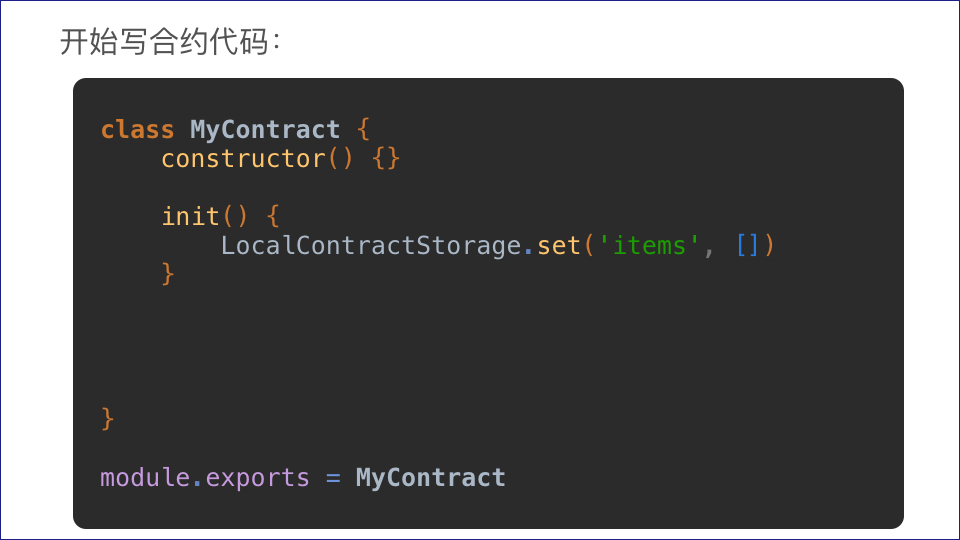Screen dimensions: 960x540
Task: Click the closing brace of the class
Action: (108, 418)
